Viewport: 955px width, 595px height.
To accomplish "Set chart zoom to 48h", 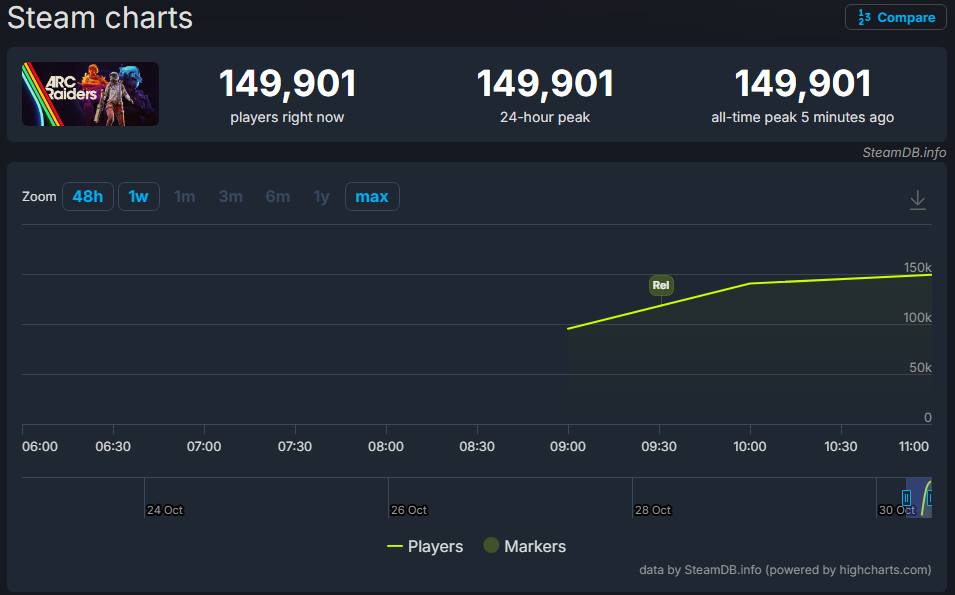I will (x=88, y=197).
